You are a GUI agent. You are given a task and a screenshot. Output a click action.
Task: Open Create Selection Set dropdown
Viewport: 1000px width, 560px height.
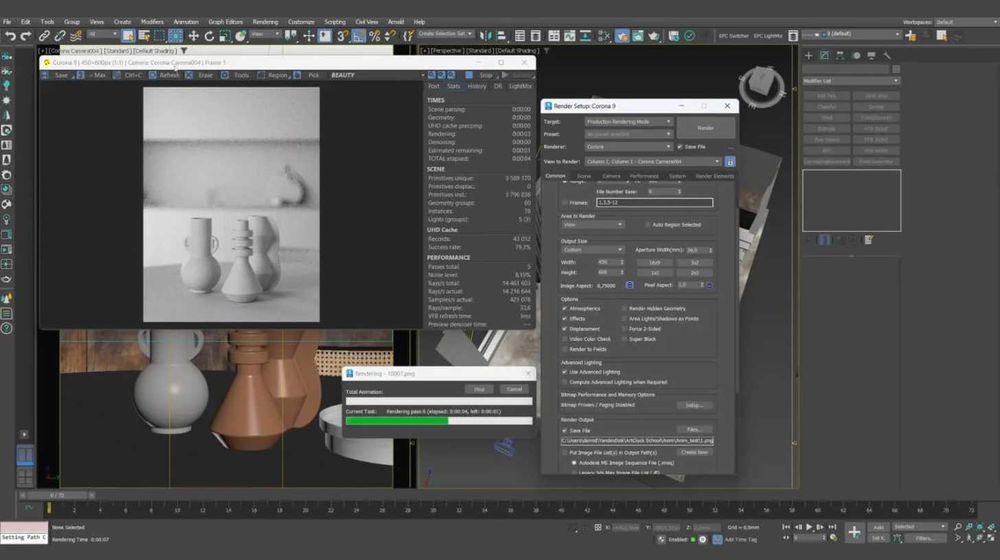click(446, 34)
